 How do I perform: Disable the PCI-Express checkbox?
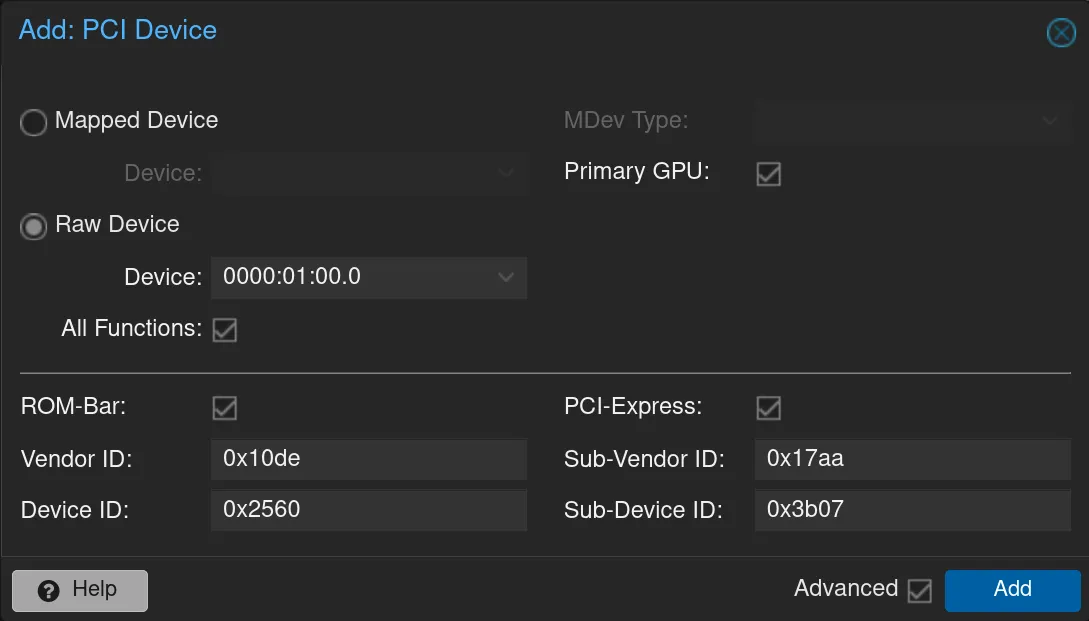coord(768,407)
